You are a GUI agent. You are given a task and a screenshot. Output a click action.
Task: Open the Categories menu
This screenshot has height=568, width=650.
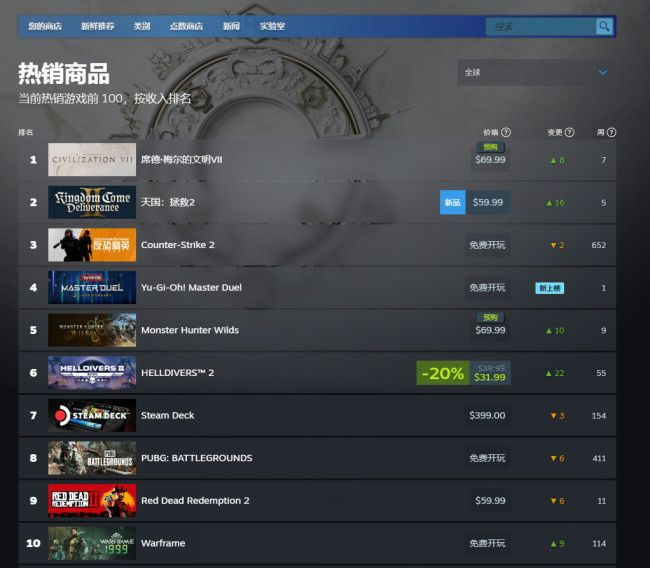tap(142, 26)
